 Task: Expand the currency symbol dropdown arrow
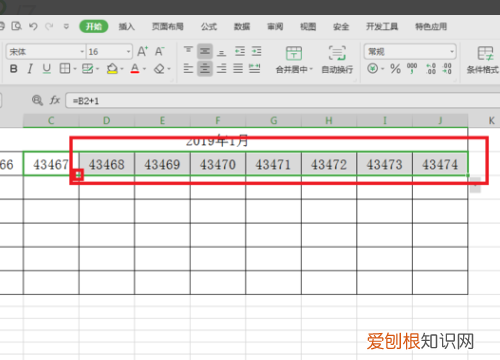pyautogui.click(x=383, y=69)
